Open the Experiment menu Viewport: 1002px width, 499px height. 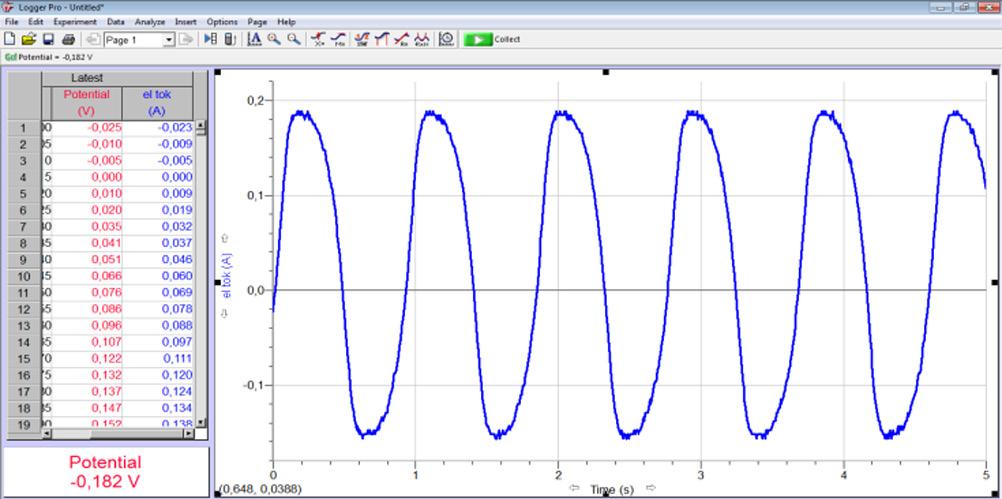pos(75,21)
